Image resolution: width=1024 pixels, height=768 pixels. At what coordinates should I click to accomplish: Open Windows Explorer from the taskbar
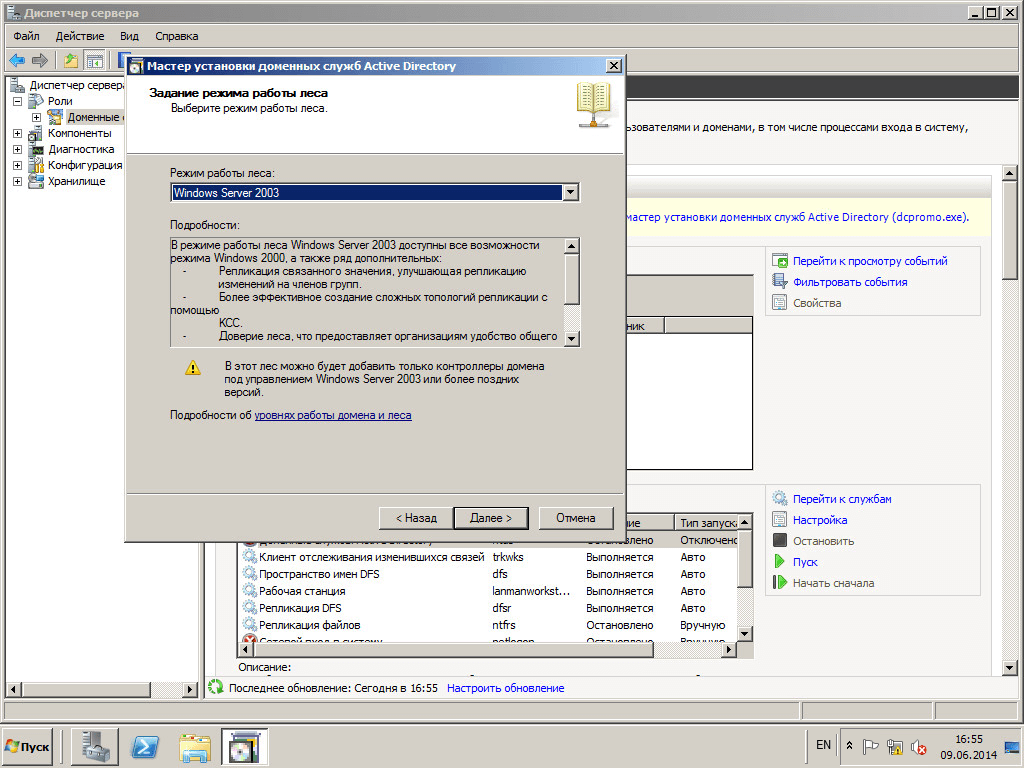point(195,746)
